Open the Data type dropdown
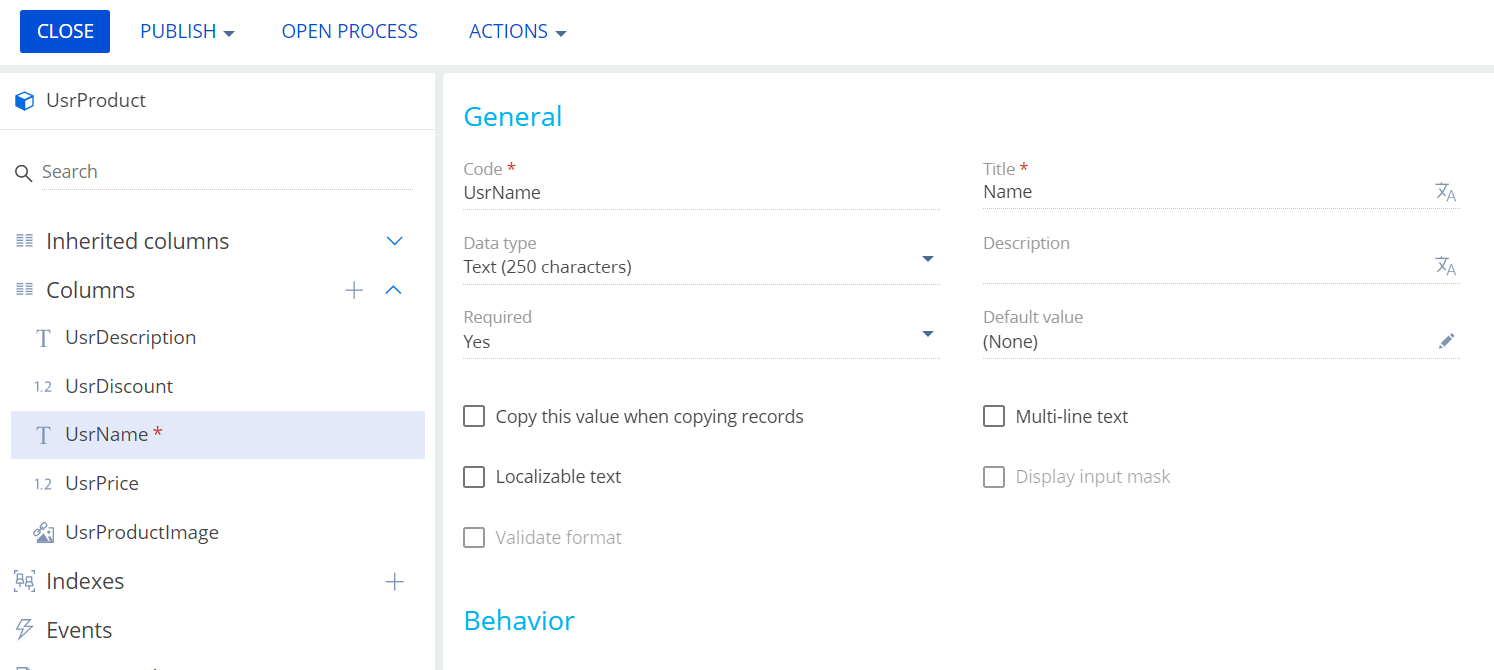This screenshot has height=670, width=1494. point(928,259)
